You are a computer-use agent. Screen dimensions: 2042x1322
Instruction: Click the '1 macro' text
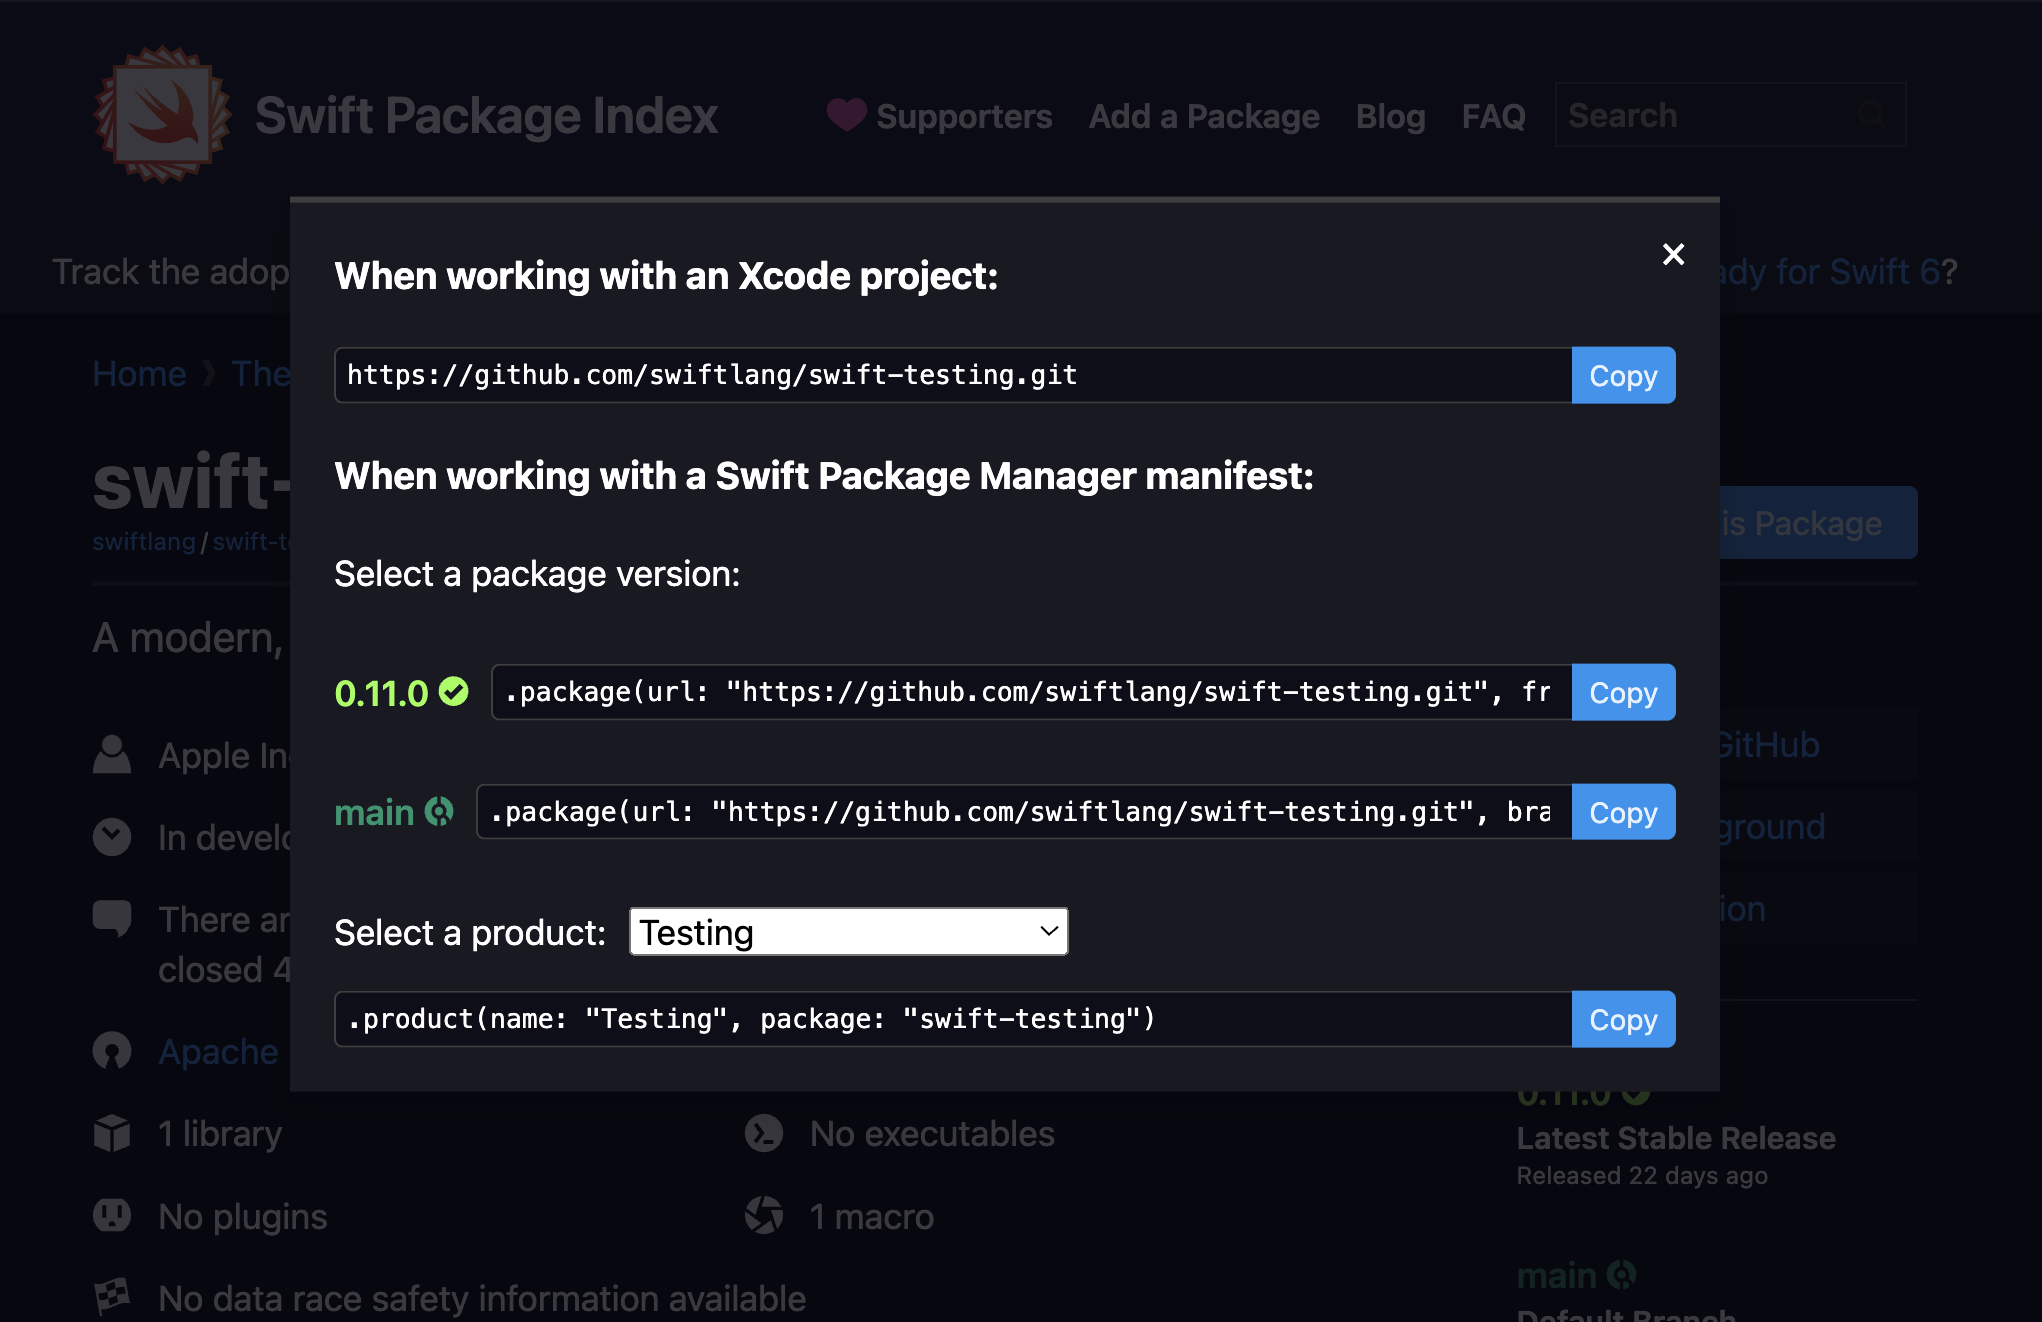tap(872, 1217)
